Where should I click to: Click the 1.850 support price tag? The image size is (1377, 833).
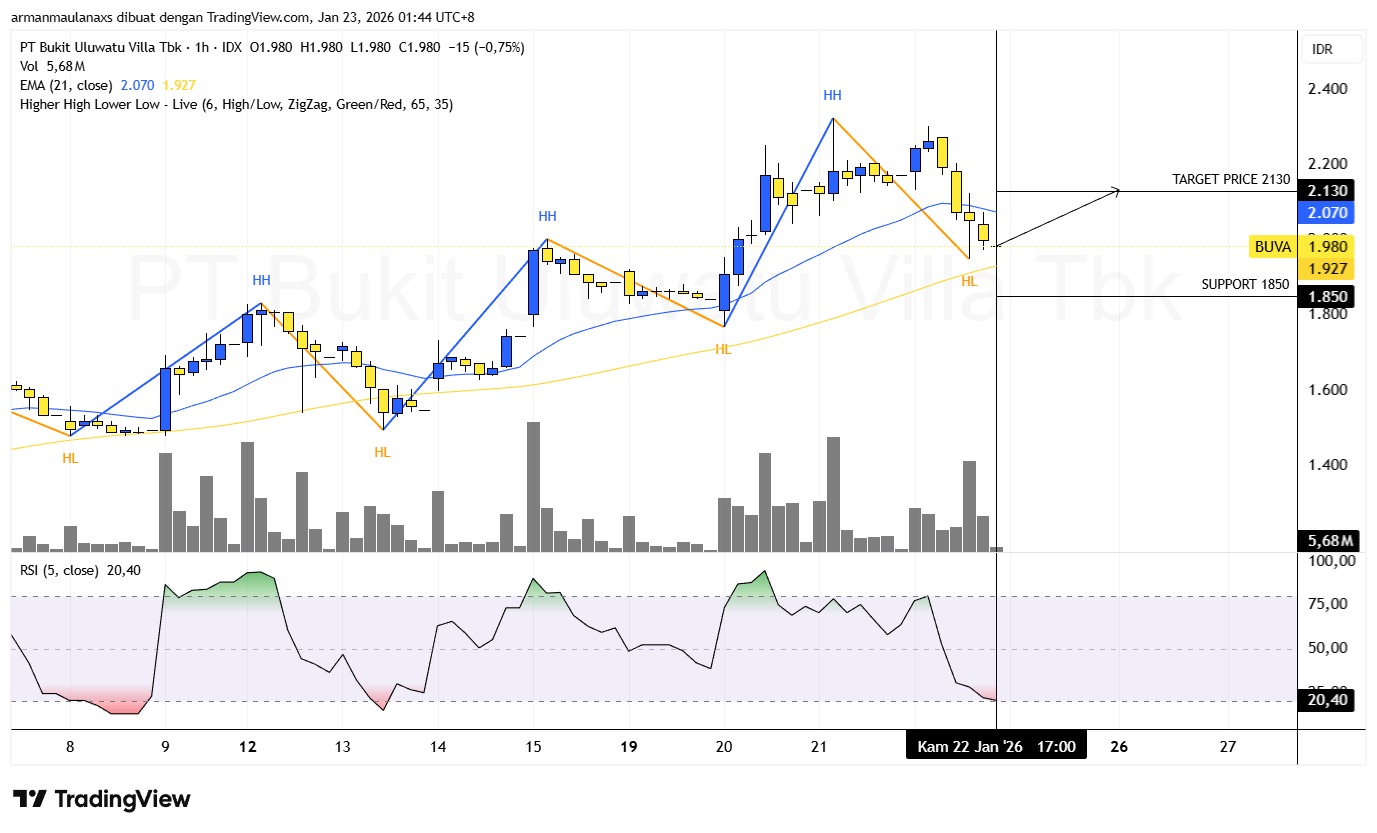coord(1327,296)
